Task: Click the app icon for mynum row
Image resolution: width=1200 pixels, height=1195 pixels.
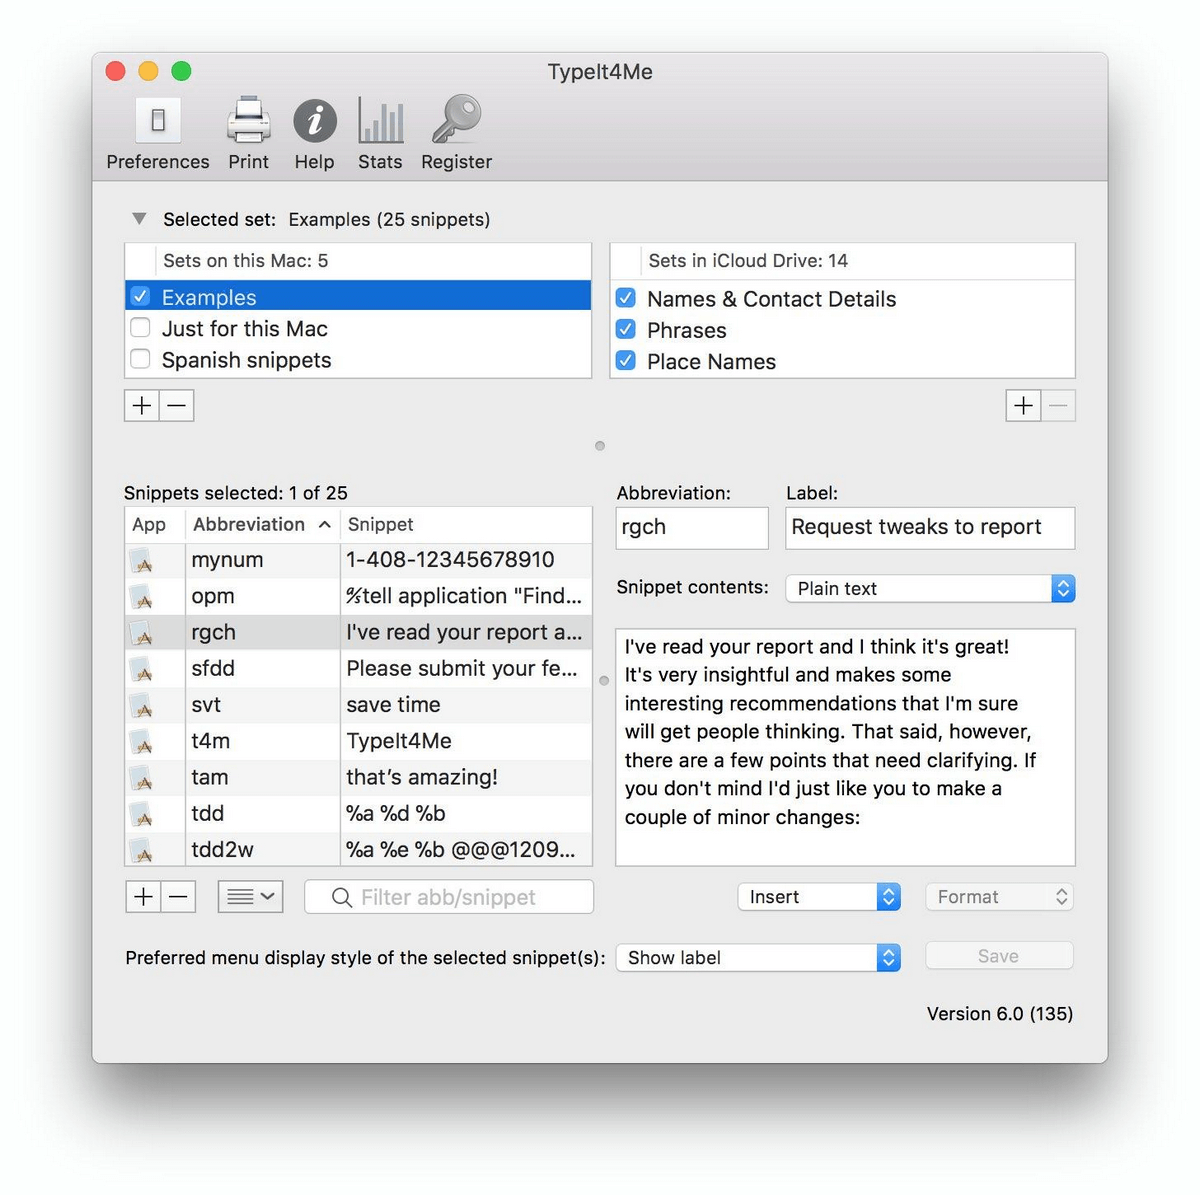Action: [x=141, y=561]
